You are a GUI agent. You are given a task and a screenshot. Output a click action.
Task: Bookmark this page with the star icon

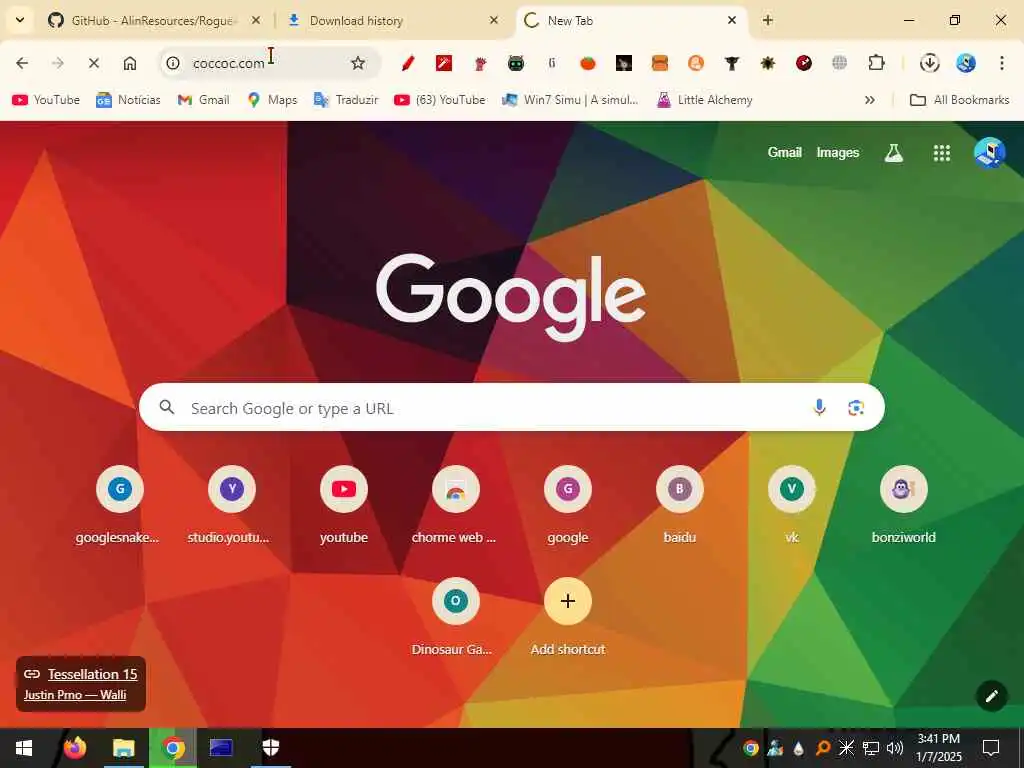(358, 63)
